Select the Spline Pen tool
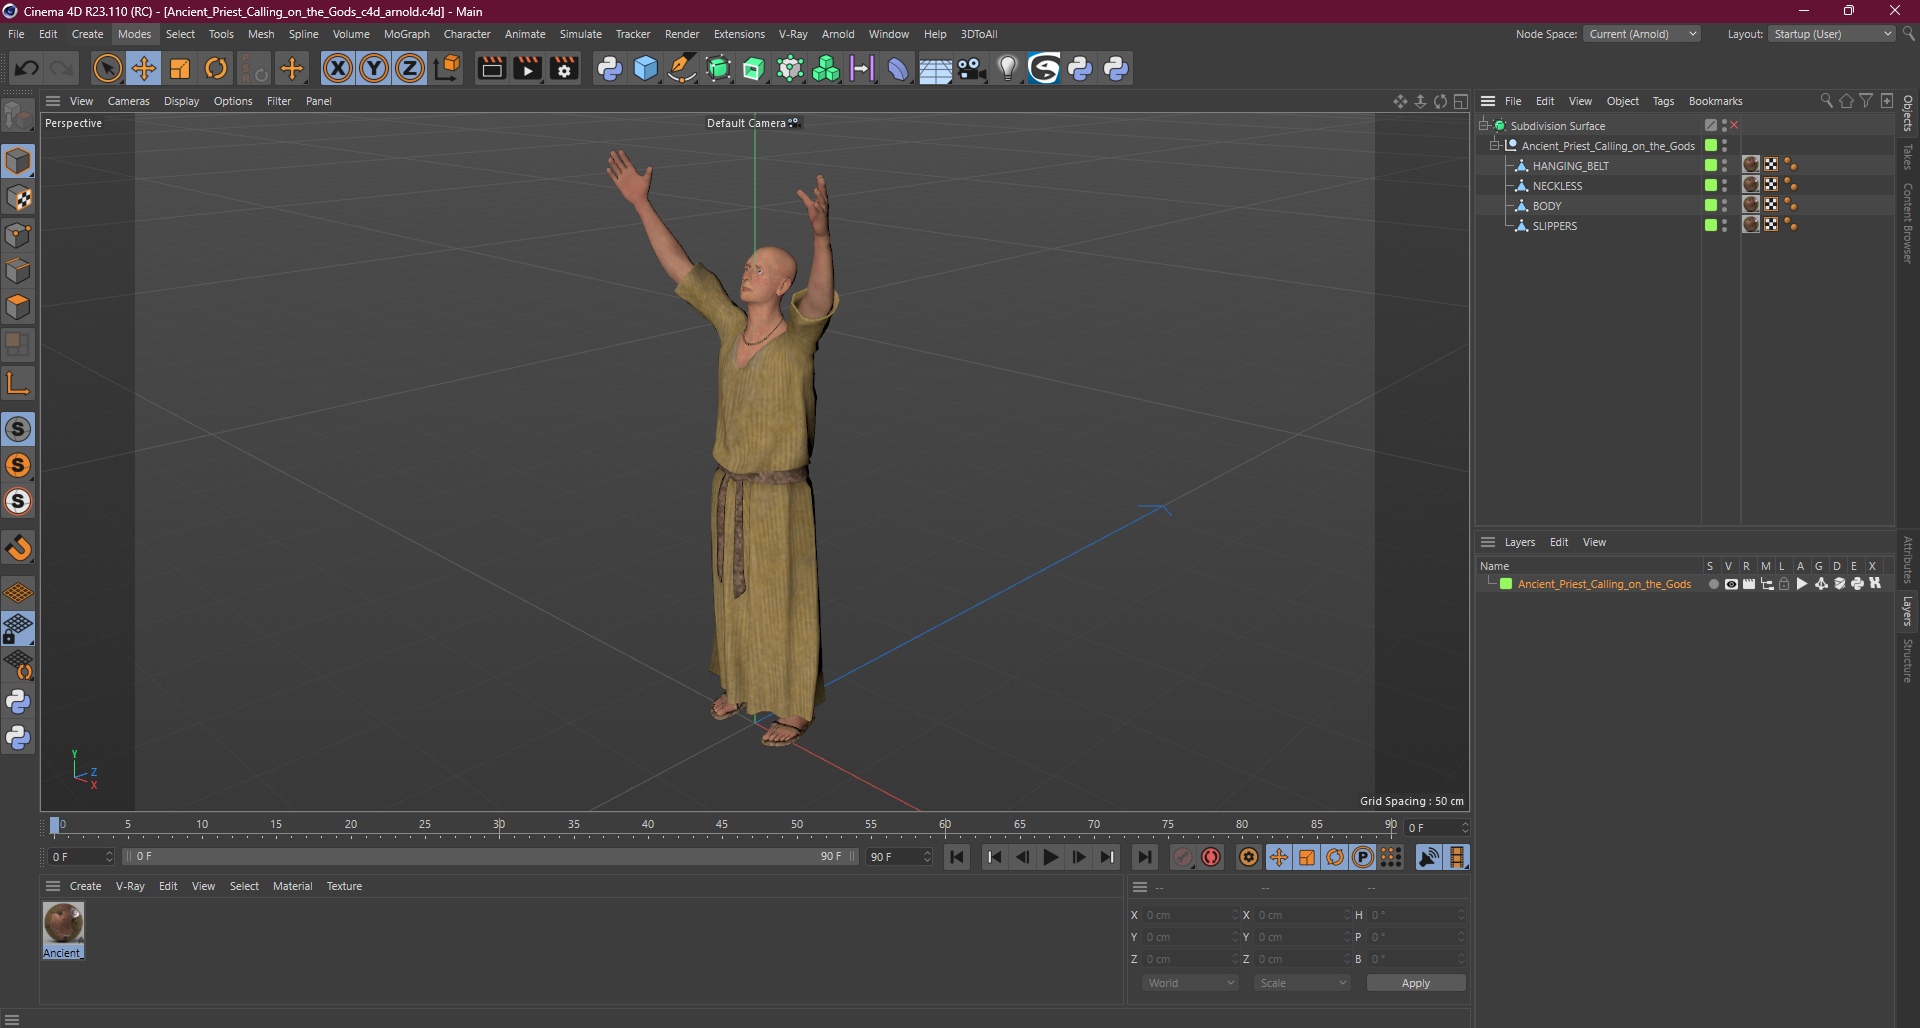The height and width of the screenshot is (1028, 1920). [682, 68]
